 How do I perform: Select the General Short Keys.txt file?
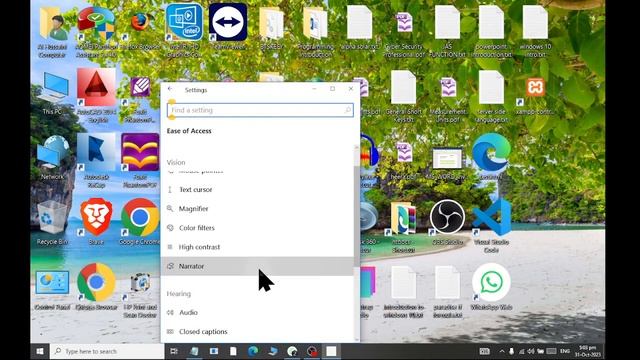(403, 96)
